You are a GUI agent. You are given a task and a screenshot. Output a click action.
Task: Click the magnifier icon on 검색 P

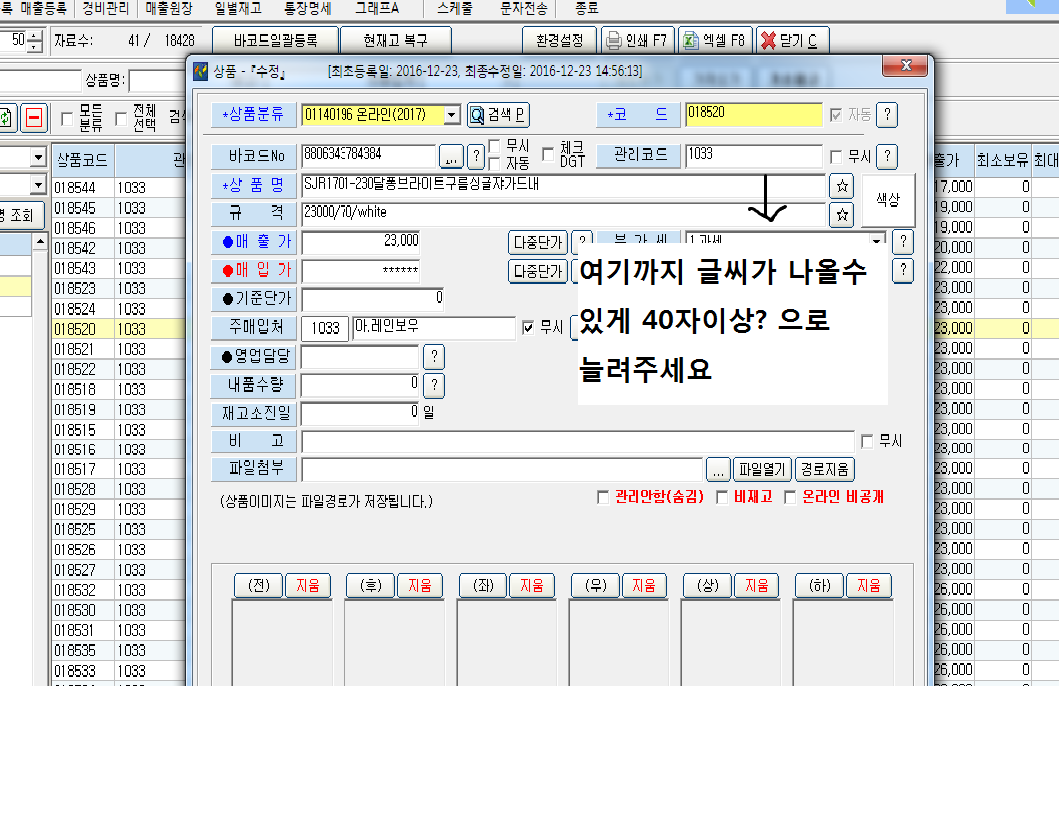pos(477,115)
